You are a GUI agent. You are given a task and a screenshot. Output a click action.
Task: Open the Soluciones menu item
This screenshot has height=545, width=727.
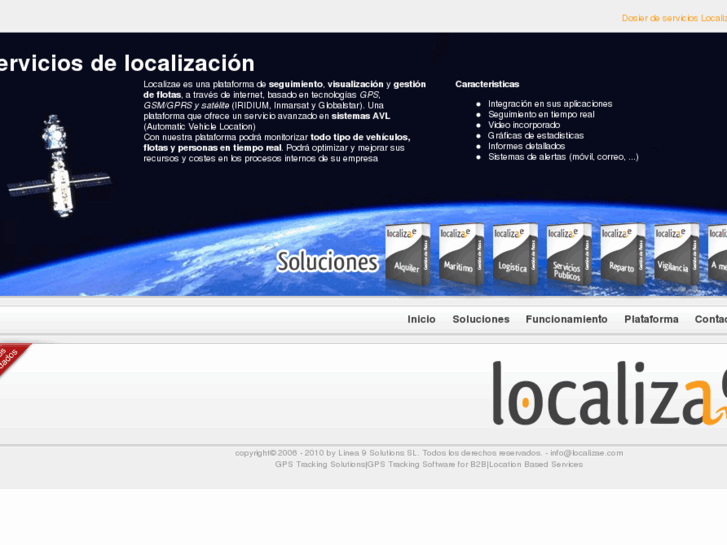481,319
